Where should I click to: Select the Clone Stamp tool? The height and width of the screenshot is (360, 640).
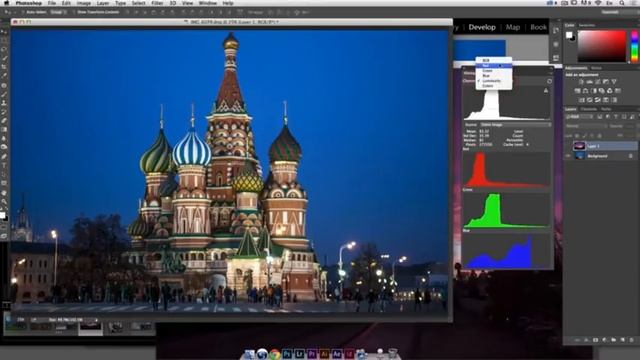pos(4,103)
